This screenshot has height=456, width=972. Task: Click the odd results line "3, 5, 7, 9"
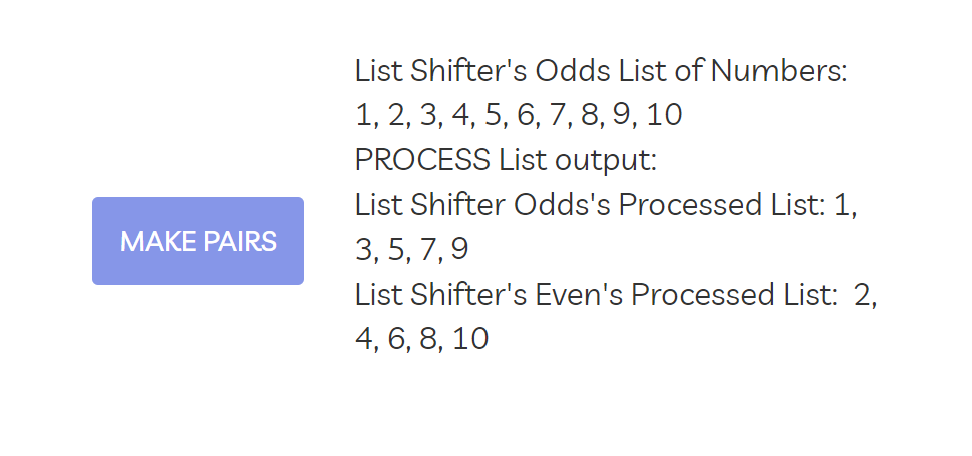[412, 250]
